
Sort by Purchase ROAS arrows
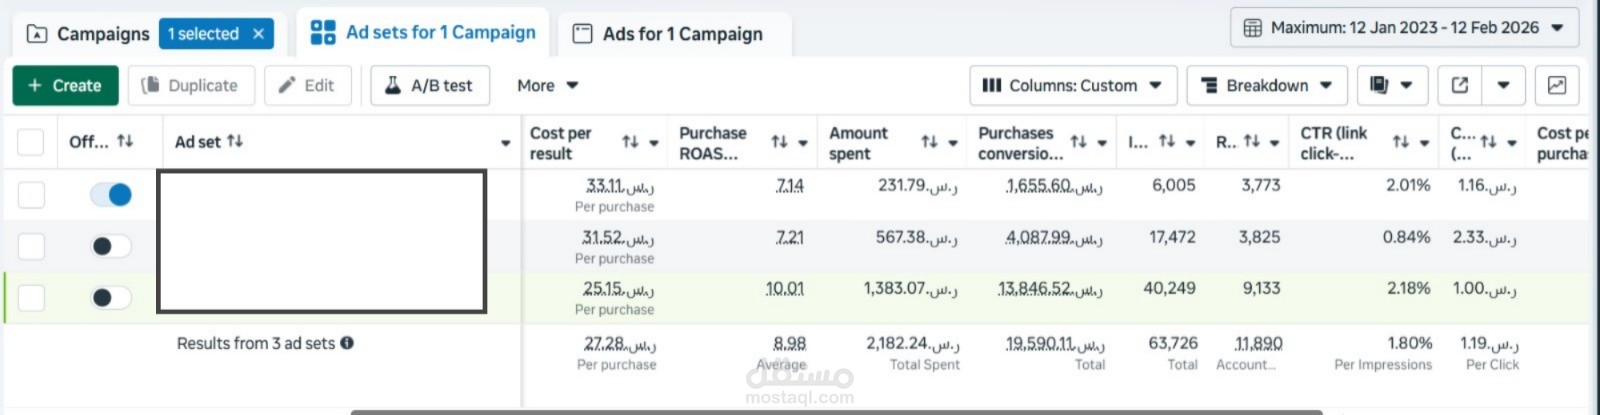(x=779, y=142)
